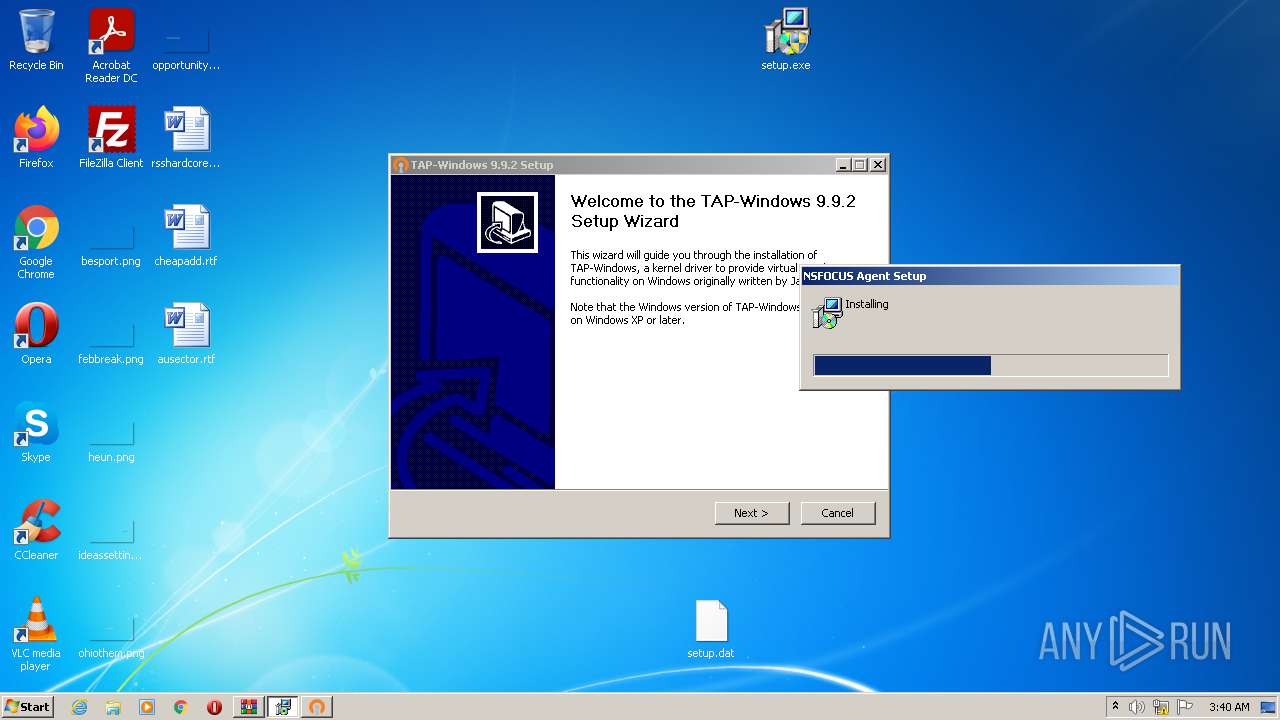Screen dimensions: 1280x720
Task: Open Chrome from the taskbar
Action: click(x=181, y=707)
